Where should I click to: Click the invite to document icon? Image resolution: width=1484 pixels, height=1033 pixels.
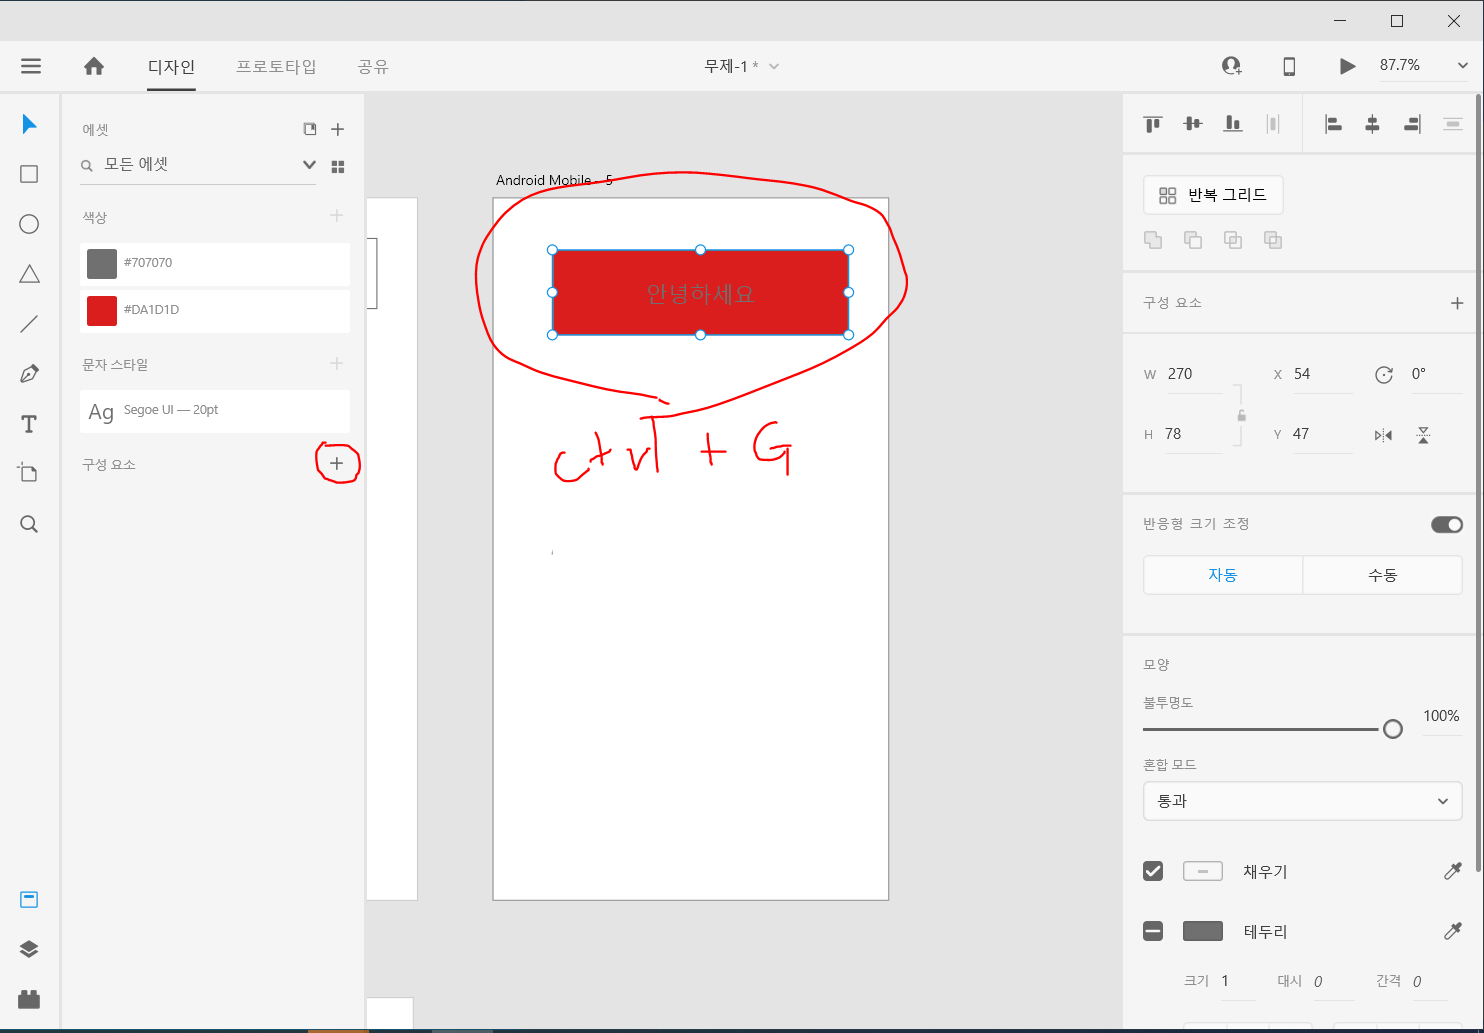click(x=1232, y=66)
